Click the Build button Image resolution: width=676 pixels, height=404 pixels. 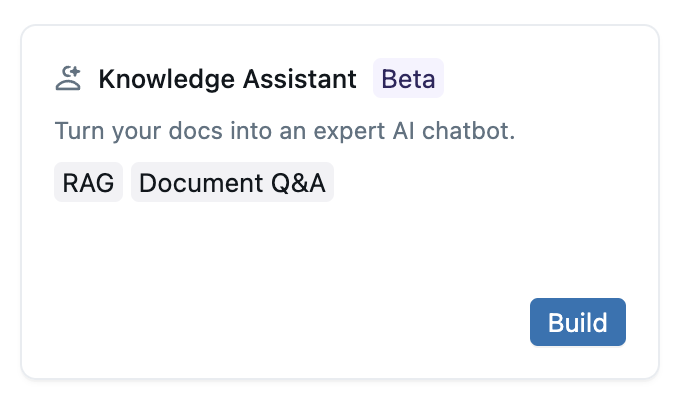[x=578, y=322]
